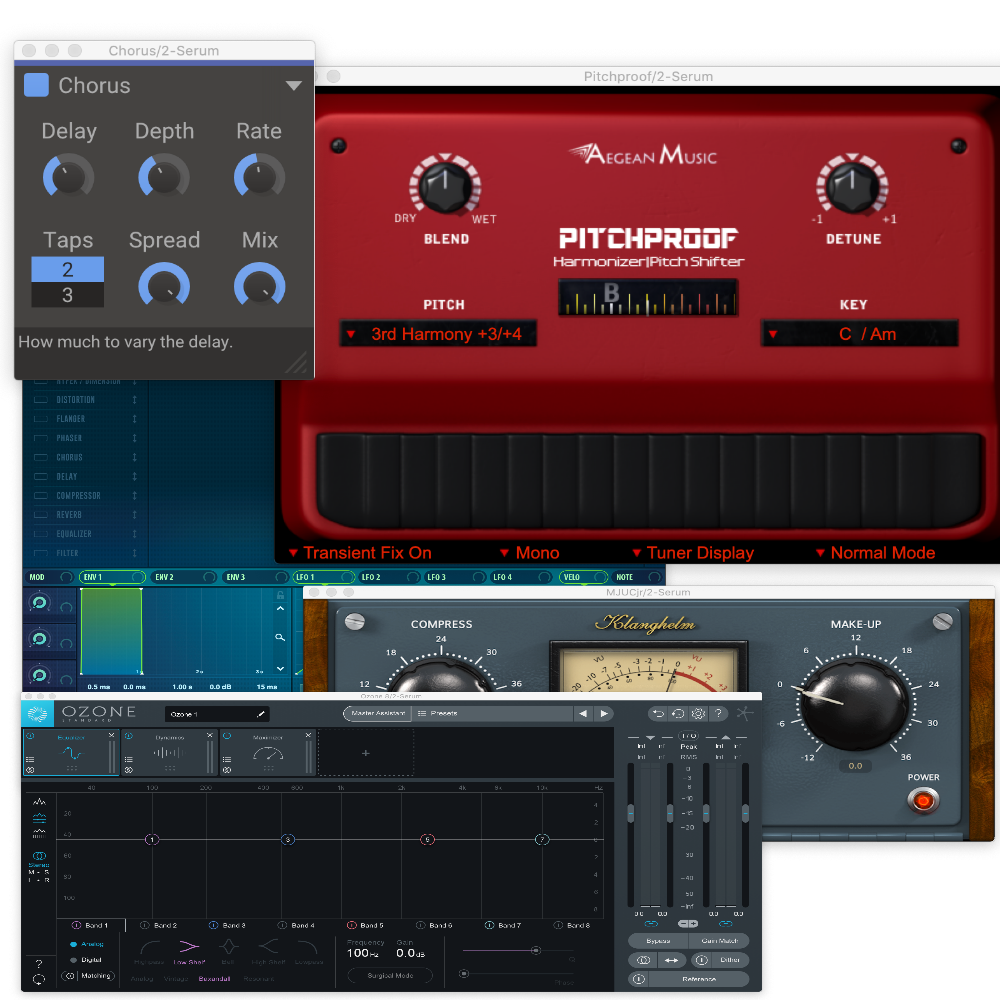Viewport: 1000px width, 1000px height.
Task: Click the pencil icon beside the Ozone 1 preset name
Action: (x=261, y=714)
